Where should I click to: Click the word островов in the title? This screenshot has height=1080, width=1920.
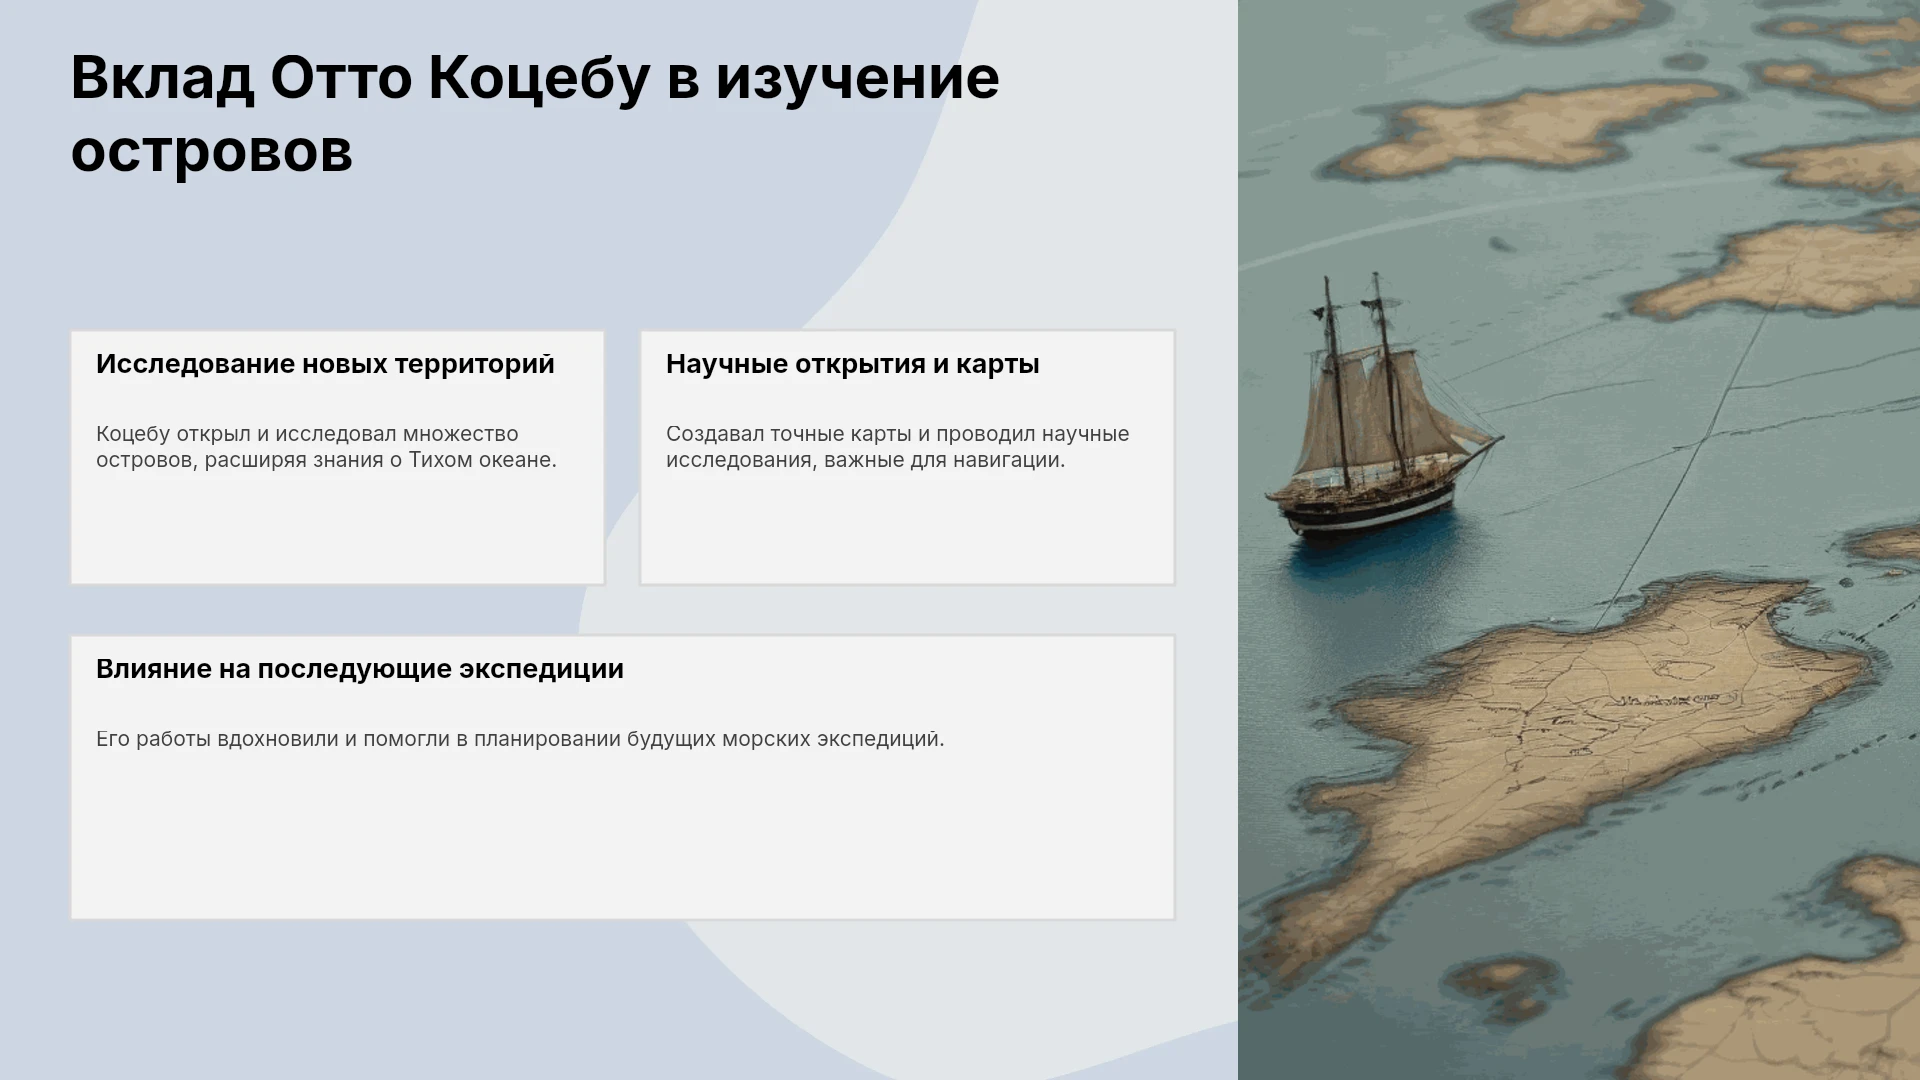point(212,151)
